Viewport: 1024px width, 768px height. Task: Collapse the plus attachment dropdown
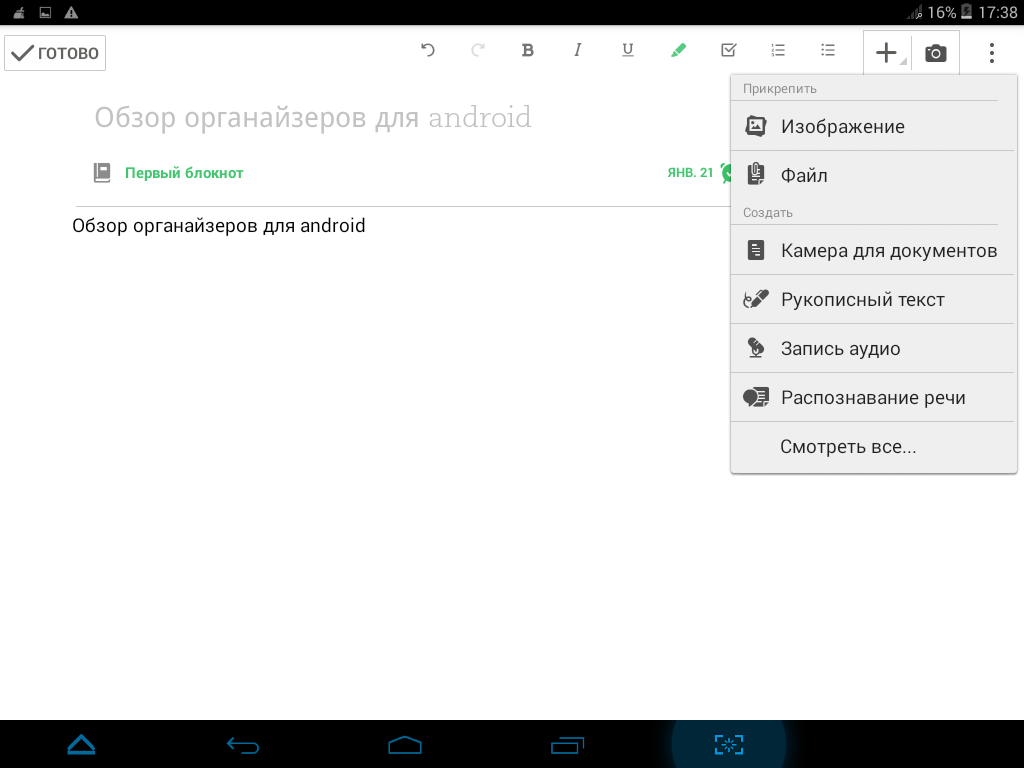887,53
